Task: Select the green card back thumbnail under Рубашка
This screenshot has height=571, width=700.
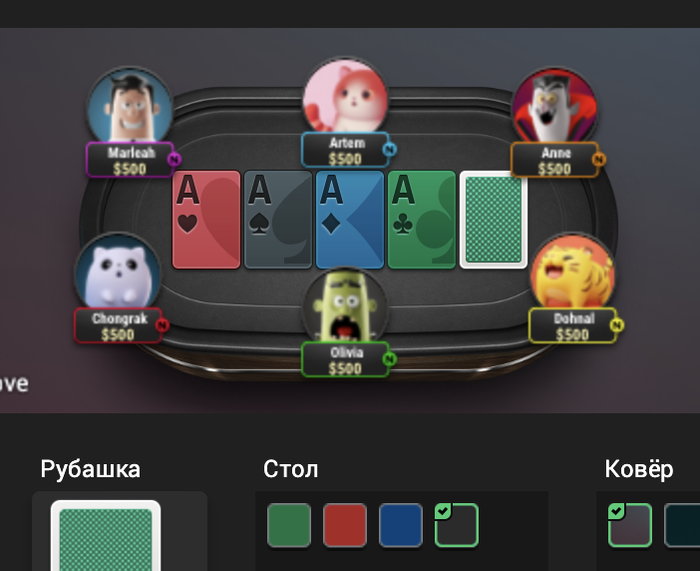Action: tap(106, 536)
